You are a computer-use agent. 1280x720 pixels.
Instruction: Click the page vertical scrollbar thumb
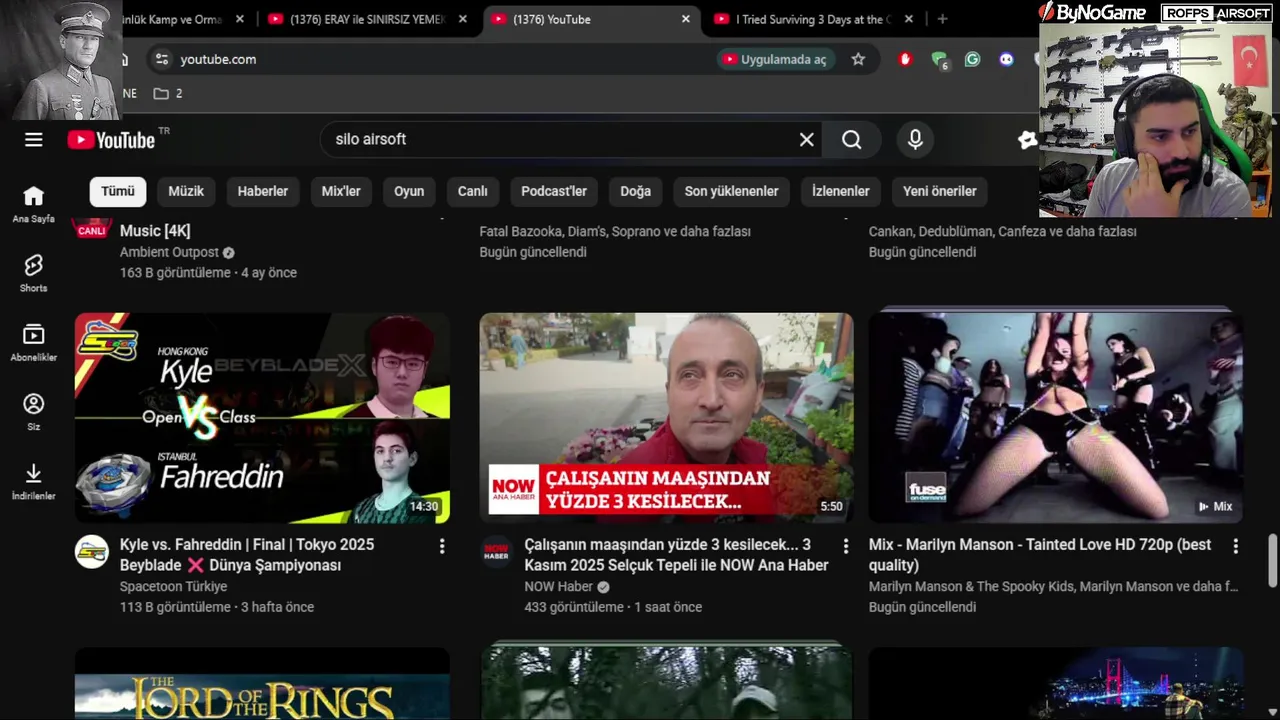pos(1272,560)
